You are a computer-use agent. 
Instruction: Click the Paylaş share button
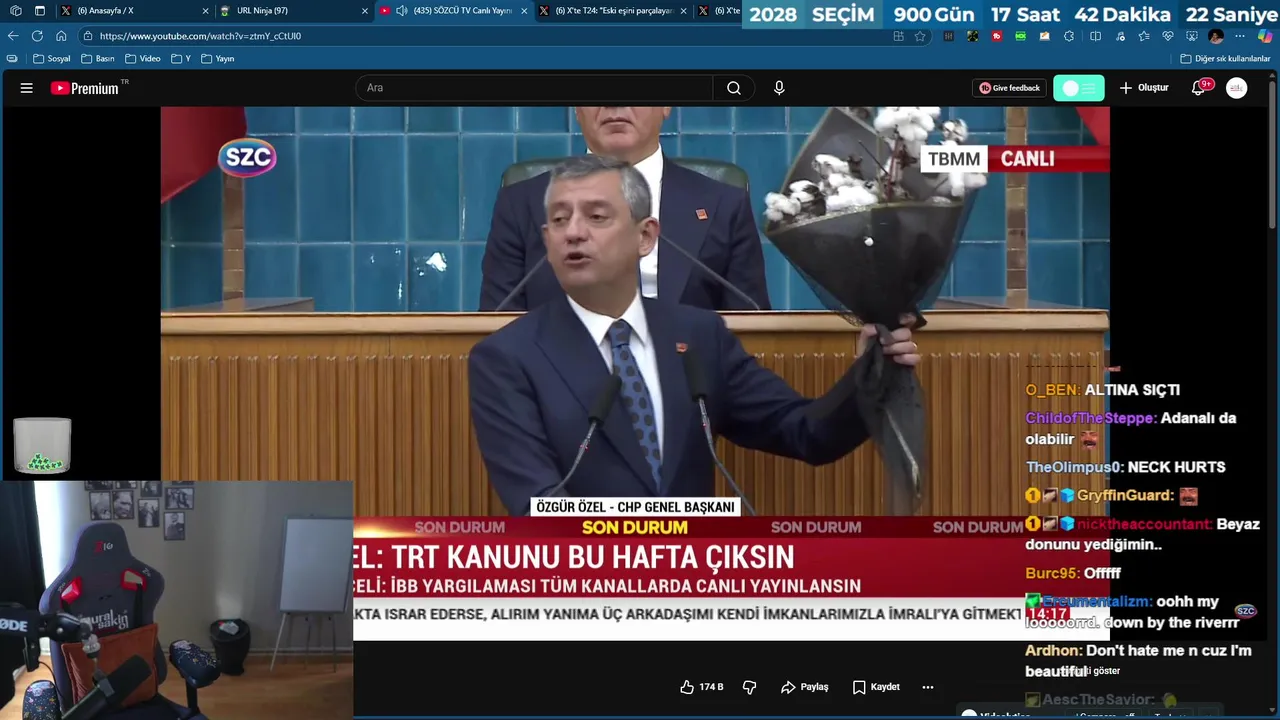click(x=805, y=687)
